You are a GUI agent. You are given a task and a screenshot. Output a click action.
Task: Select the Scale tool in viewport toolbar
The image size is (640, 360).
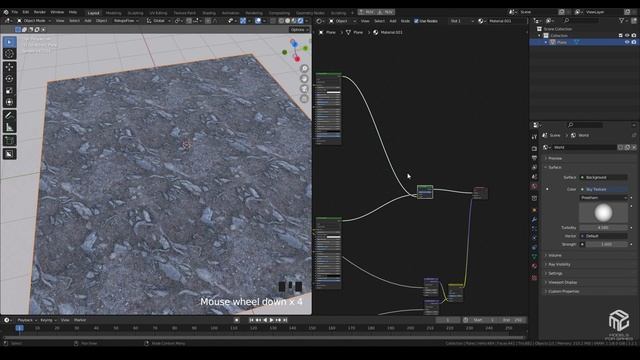(x=10, y=91)
